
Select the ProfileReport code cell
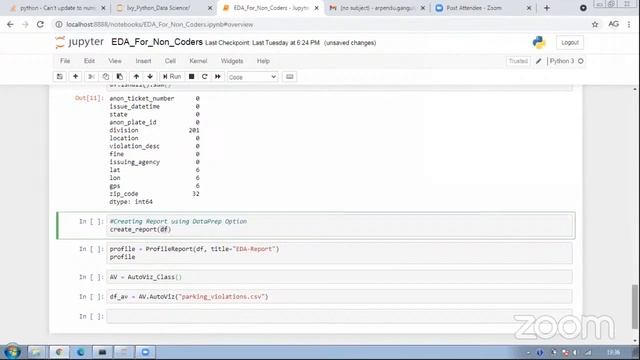(x=340, y=253)
